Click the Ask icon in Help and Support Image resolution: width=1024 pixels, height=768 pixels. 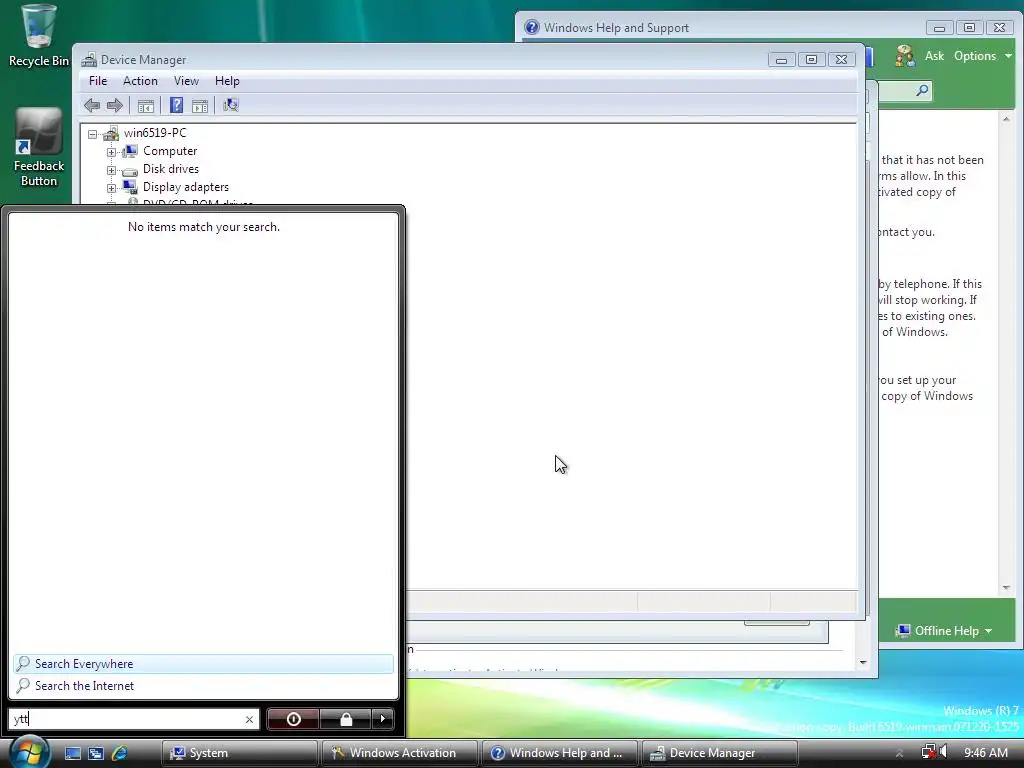click(905, 56)
